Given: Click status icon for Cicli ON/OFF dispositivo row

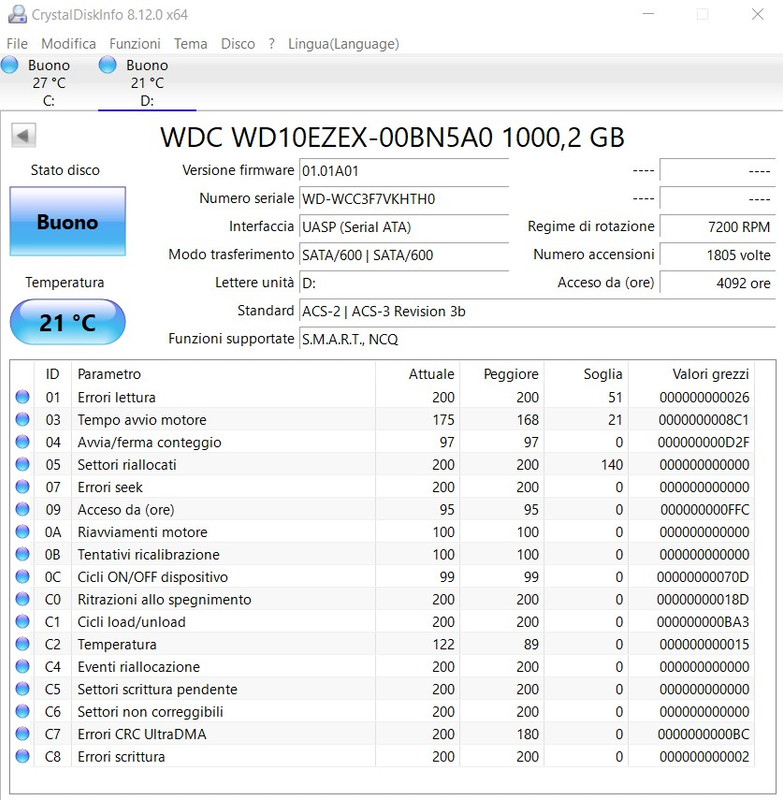Looking at the screenshot, I should coord(22,577).
